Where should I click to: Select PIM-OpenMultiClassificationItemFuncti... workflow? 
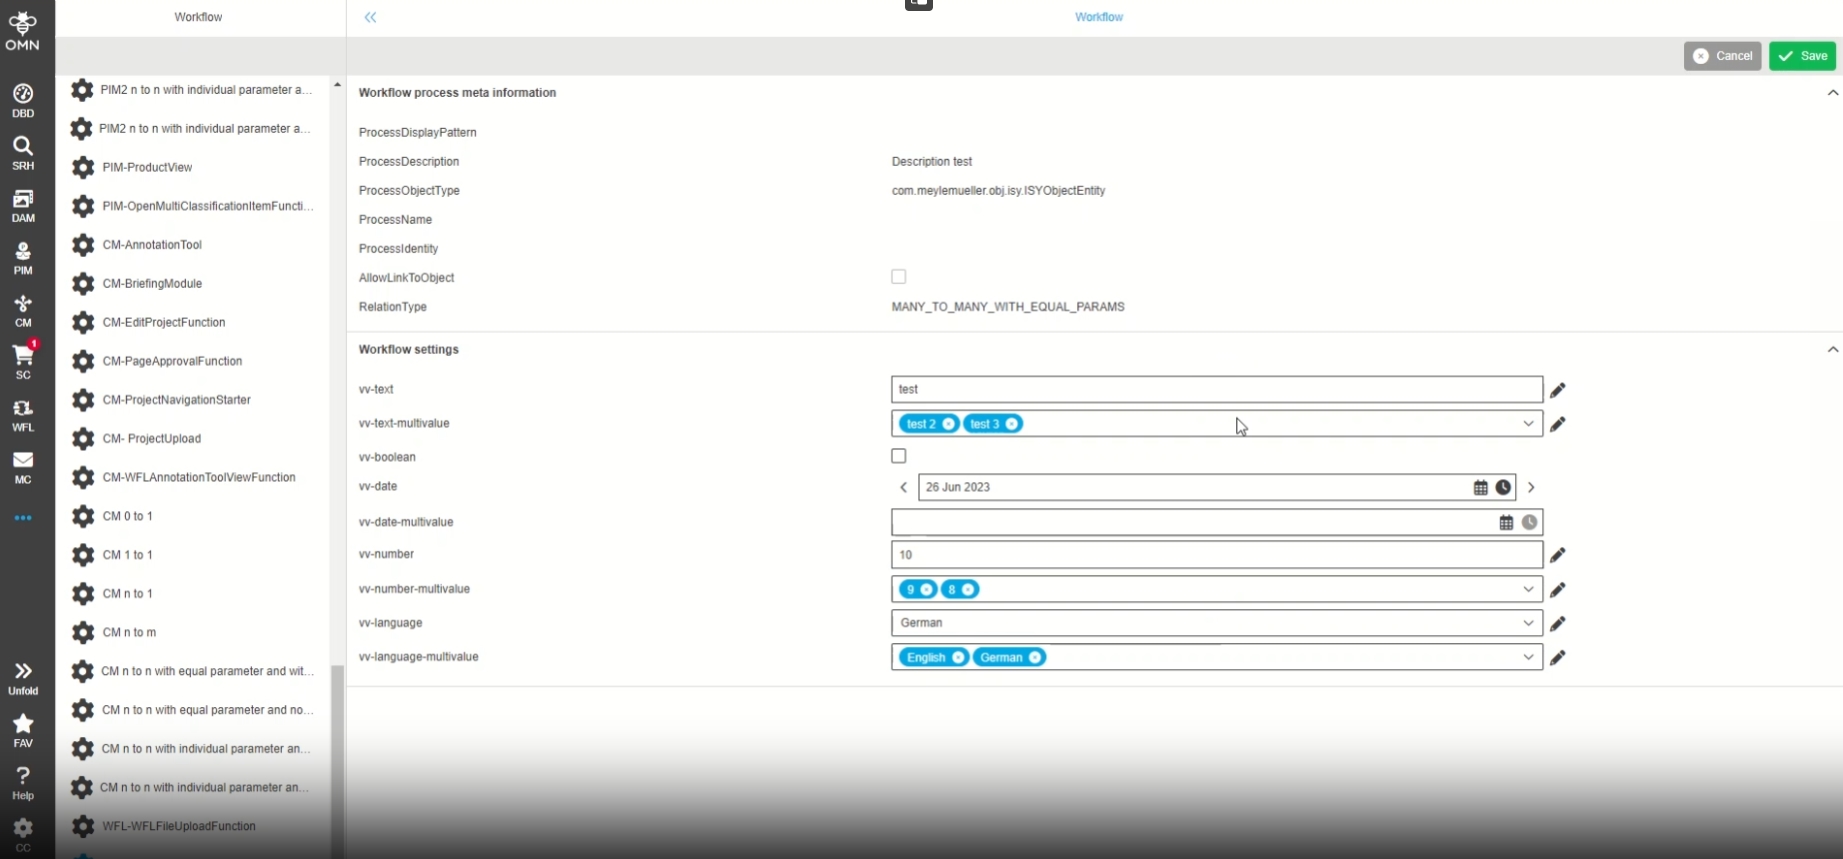point(194,207)
